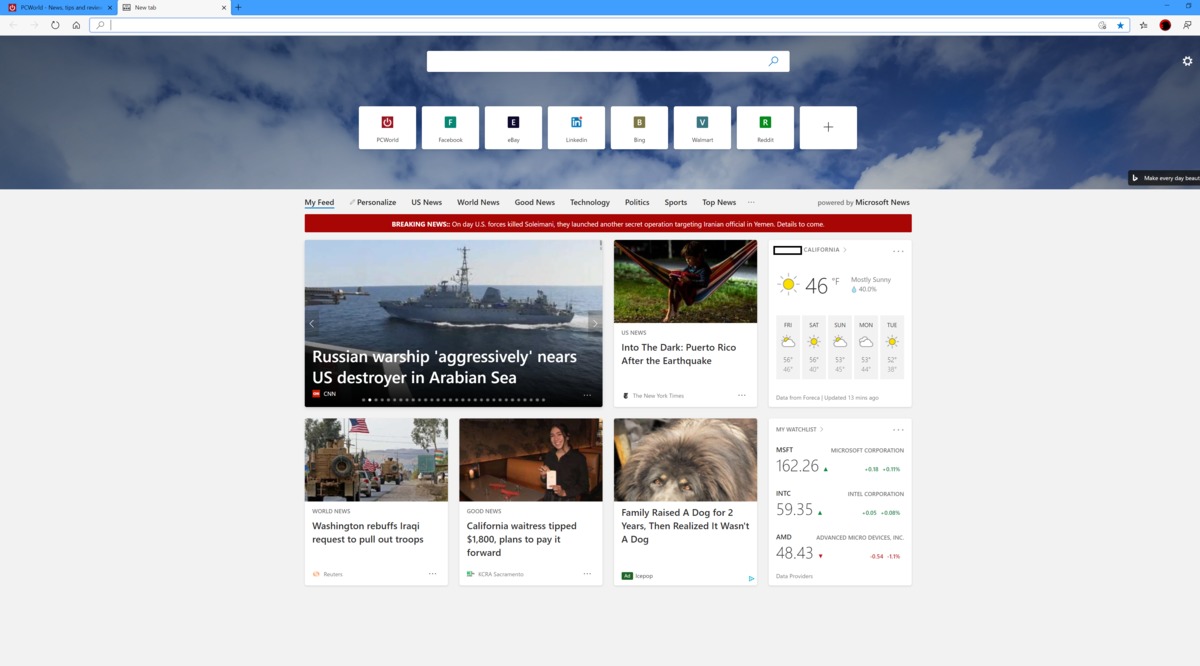Select the My Feed tab
1200x666 pixels.
[319, 202]
